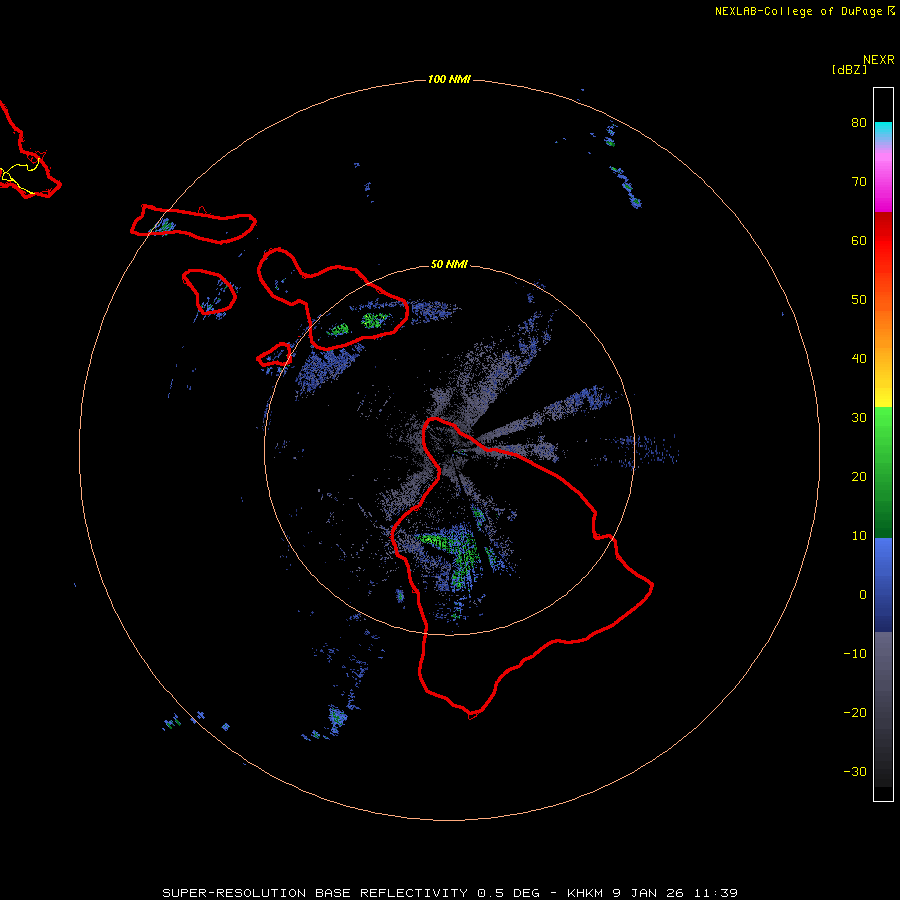Click the 30 value on the dBZ scale

(859, 417)
